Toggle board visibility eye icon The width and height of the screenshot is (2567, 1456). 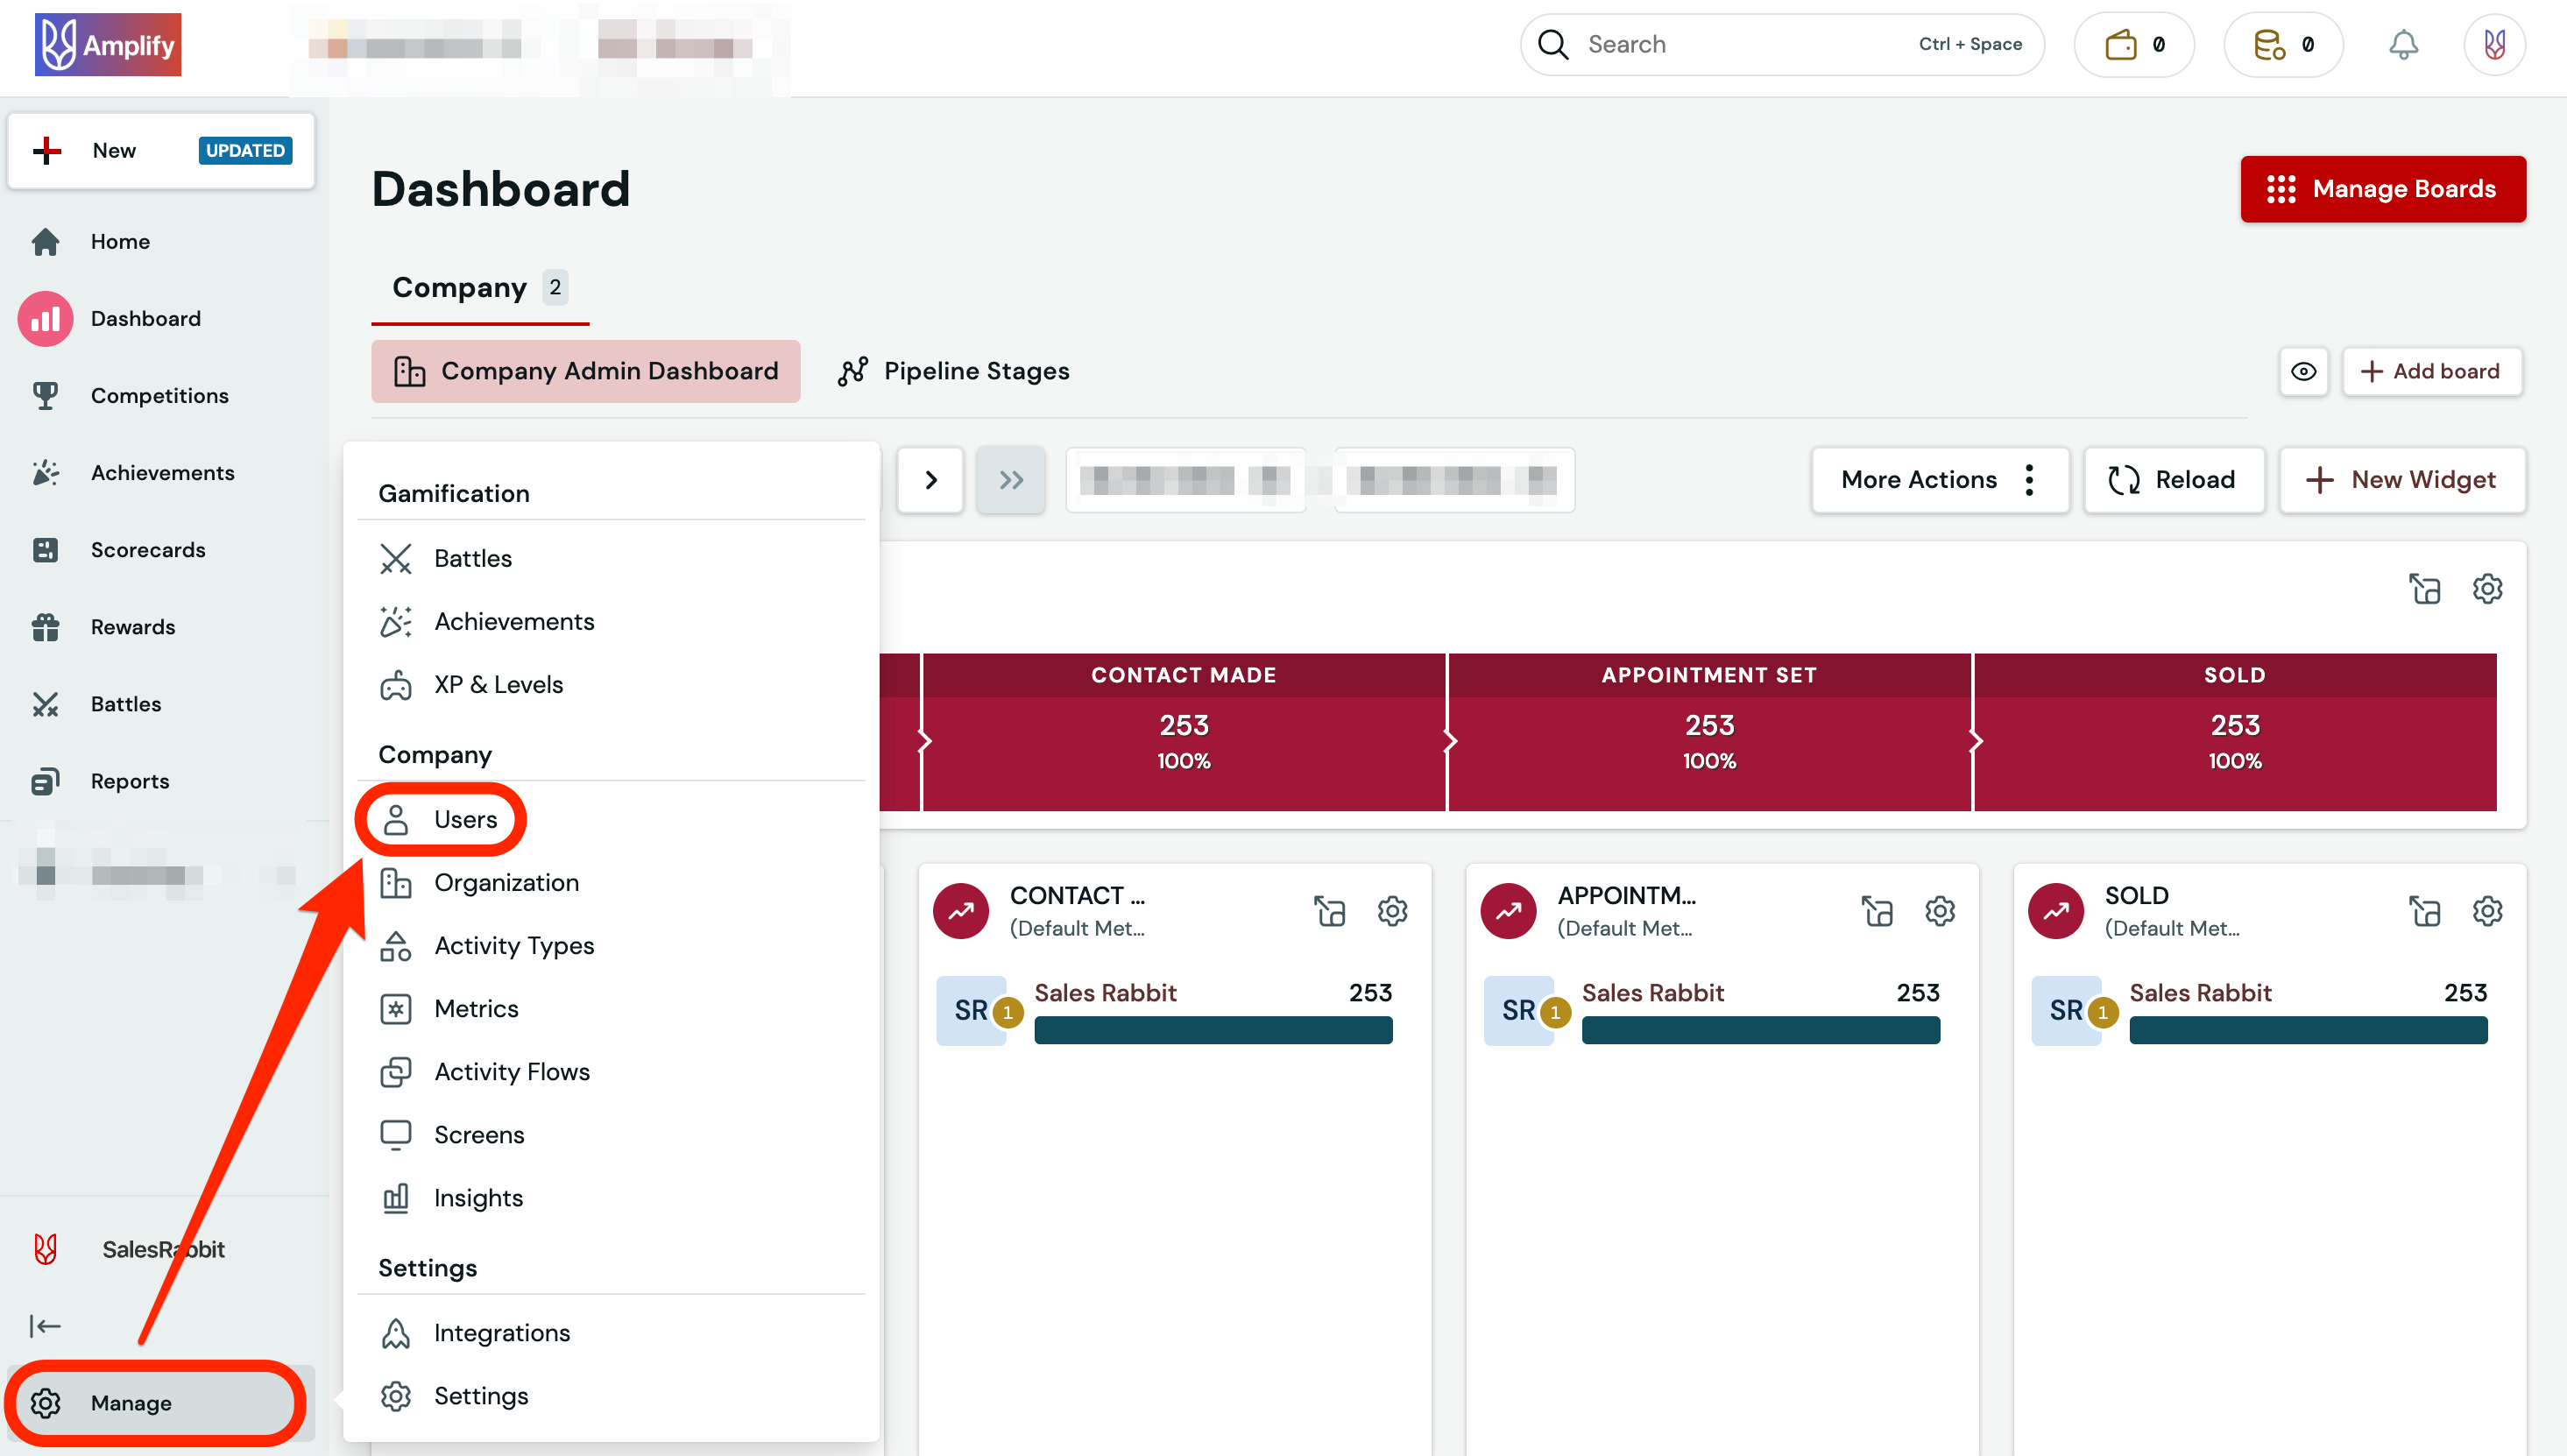pyautogui.click(x=2303, y=372)
